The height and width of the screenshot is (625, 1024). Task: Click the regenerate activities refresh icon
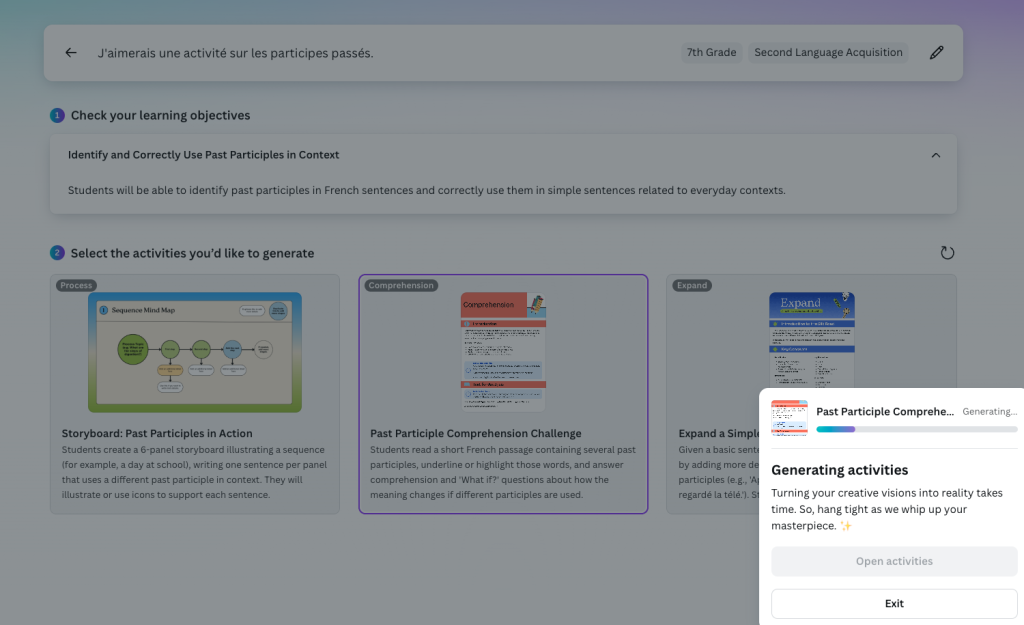tap(947, 253)
